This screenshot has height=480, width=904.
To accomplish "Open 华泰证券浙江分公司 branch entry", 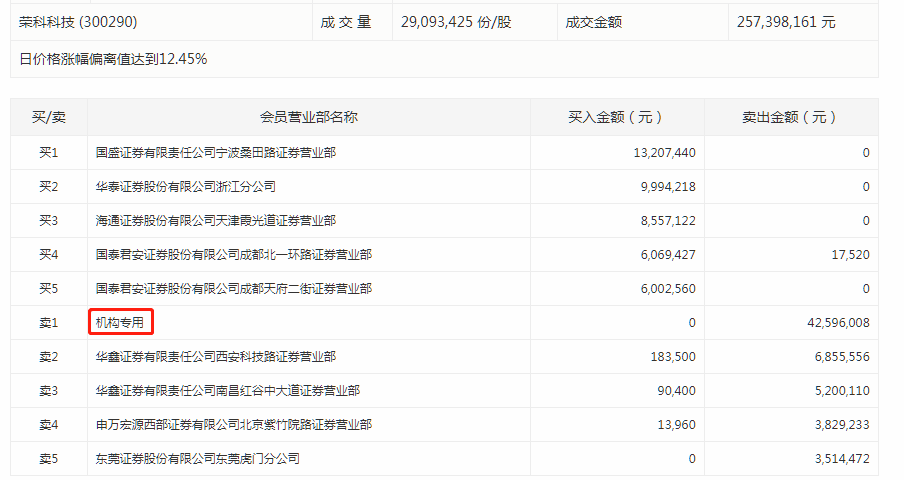I will [185, 187].
